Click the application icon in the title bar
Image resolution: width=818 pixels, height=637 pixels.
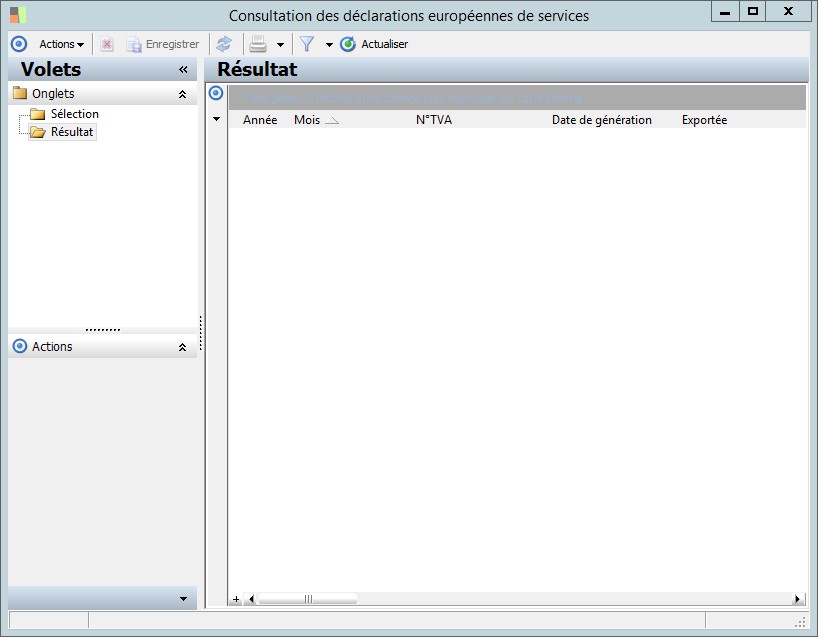click(x=18, y=15)
